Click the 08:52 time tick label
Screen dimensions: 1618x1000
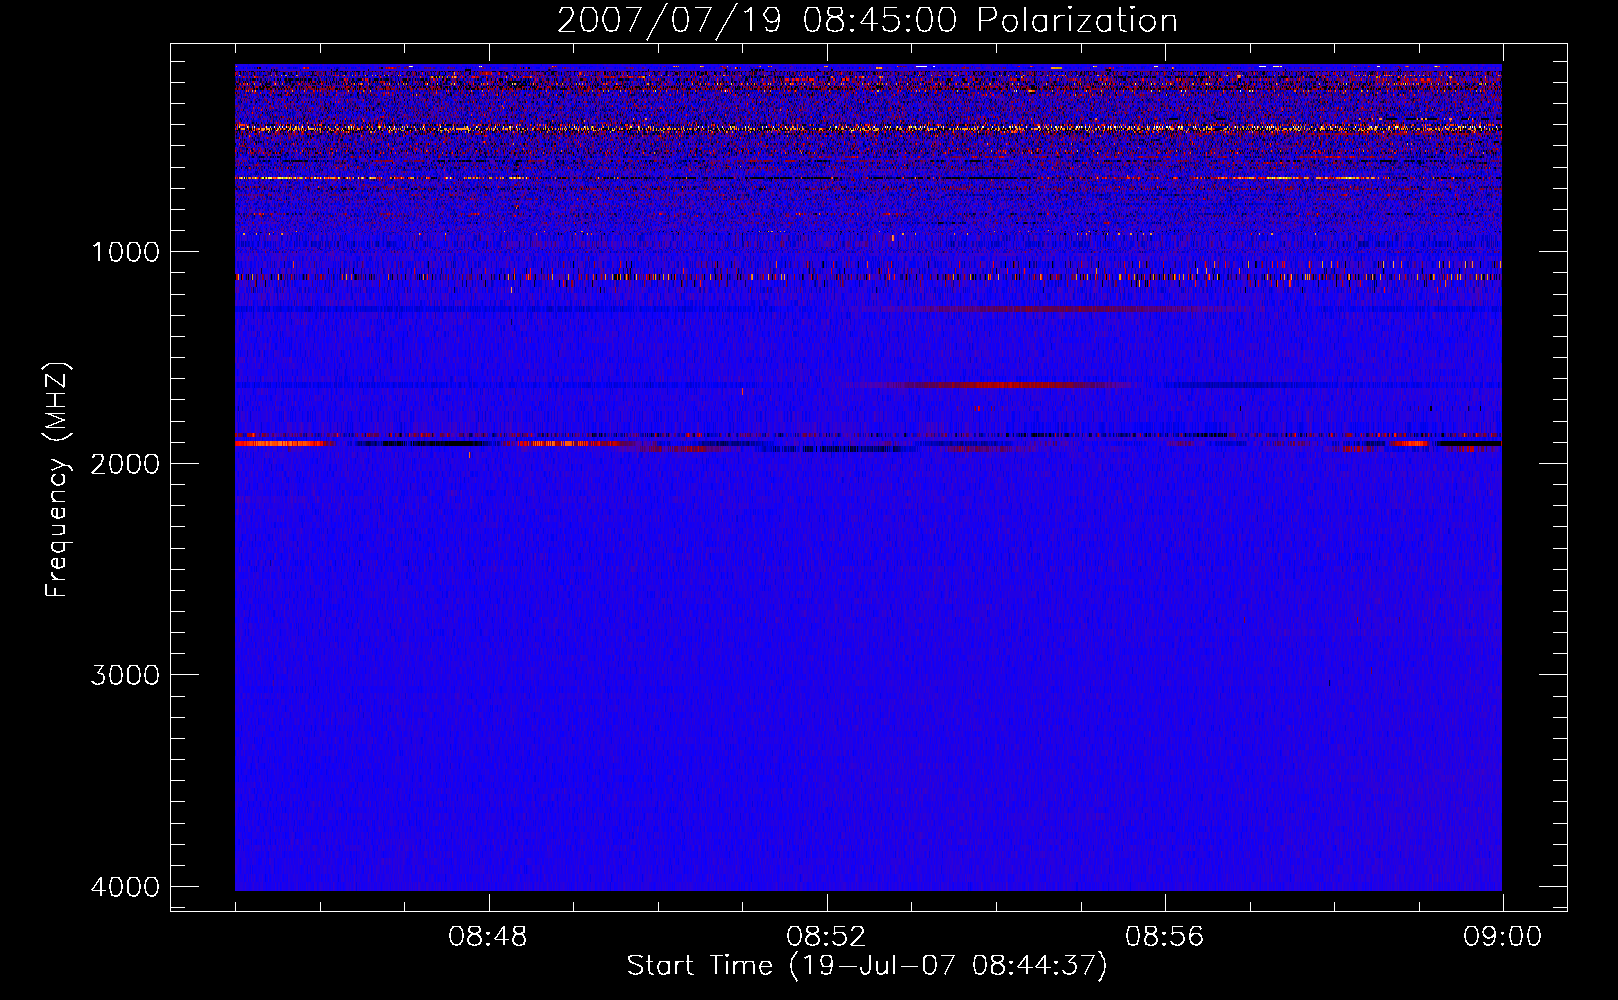826,937
